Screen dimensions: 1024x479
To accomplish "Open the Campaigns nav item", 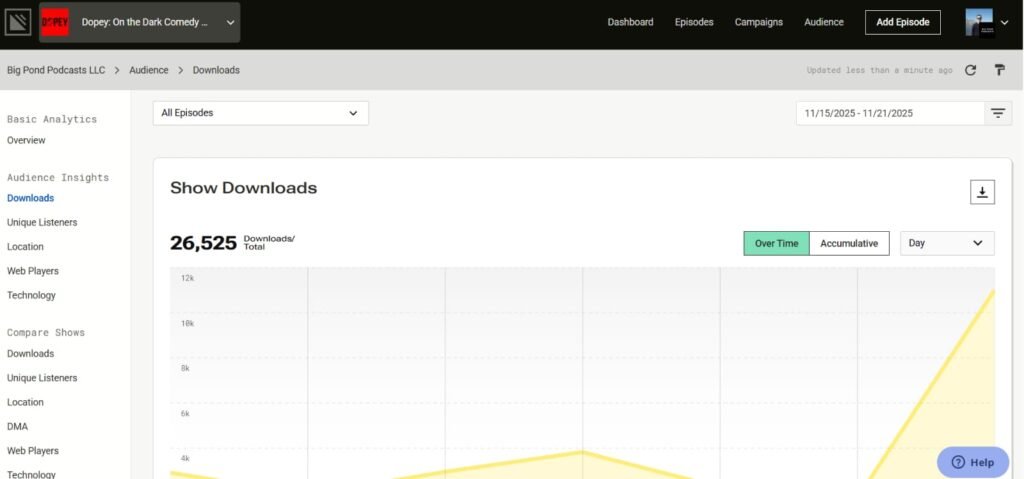I will (x=759, y=22).
